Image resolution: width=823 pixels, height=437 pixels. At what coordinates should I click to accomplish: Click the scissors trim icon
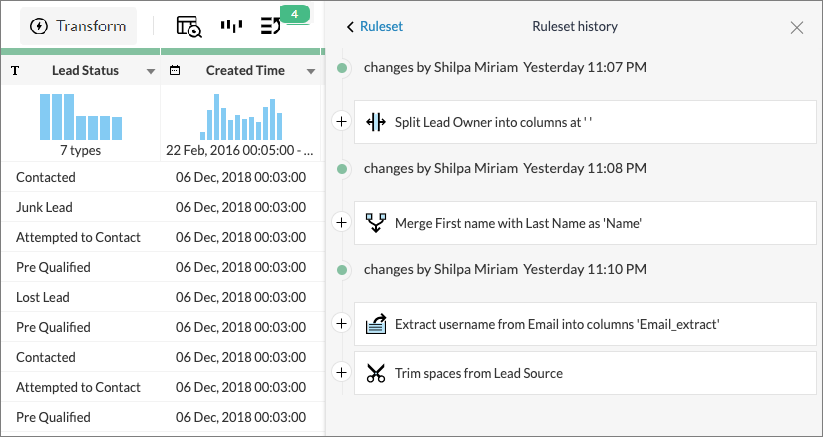(x=376, y=373)
